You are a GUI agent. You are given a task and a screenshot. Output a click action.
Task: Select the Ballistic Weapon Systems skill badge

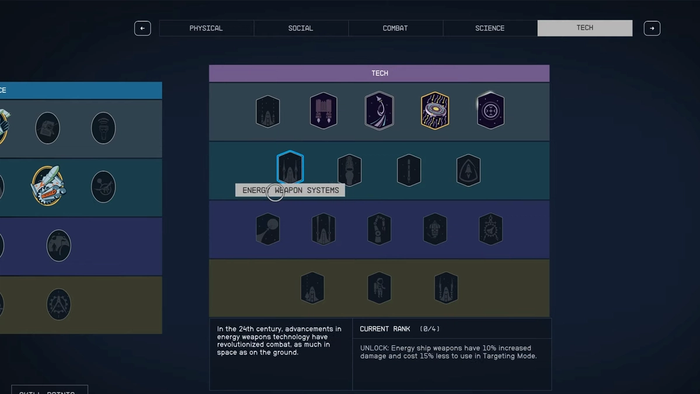click(268, 111)
